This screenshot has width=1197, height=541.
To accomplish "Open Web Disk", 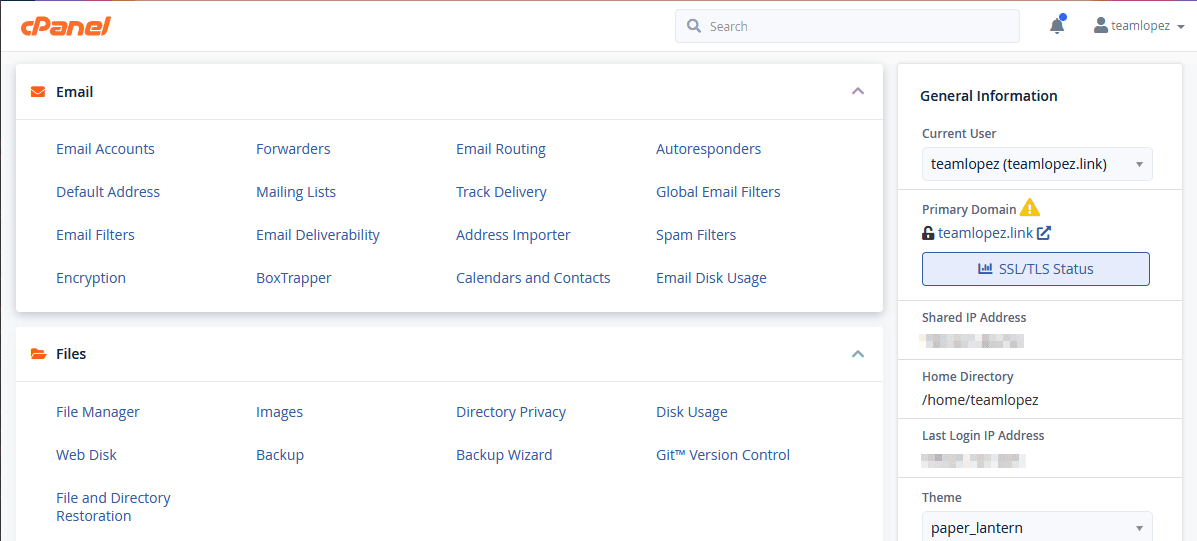I will (x=86, y=455).
